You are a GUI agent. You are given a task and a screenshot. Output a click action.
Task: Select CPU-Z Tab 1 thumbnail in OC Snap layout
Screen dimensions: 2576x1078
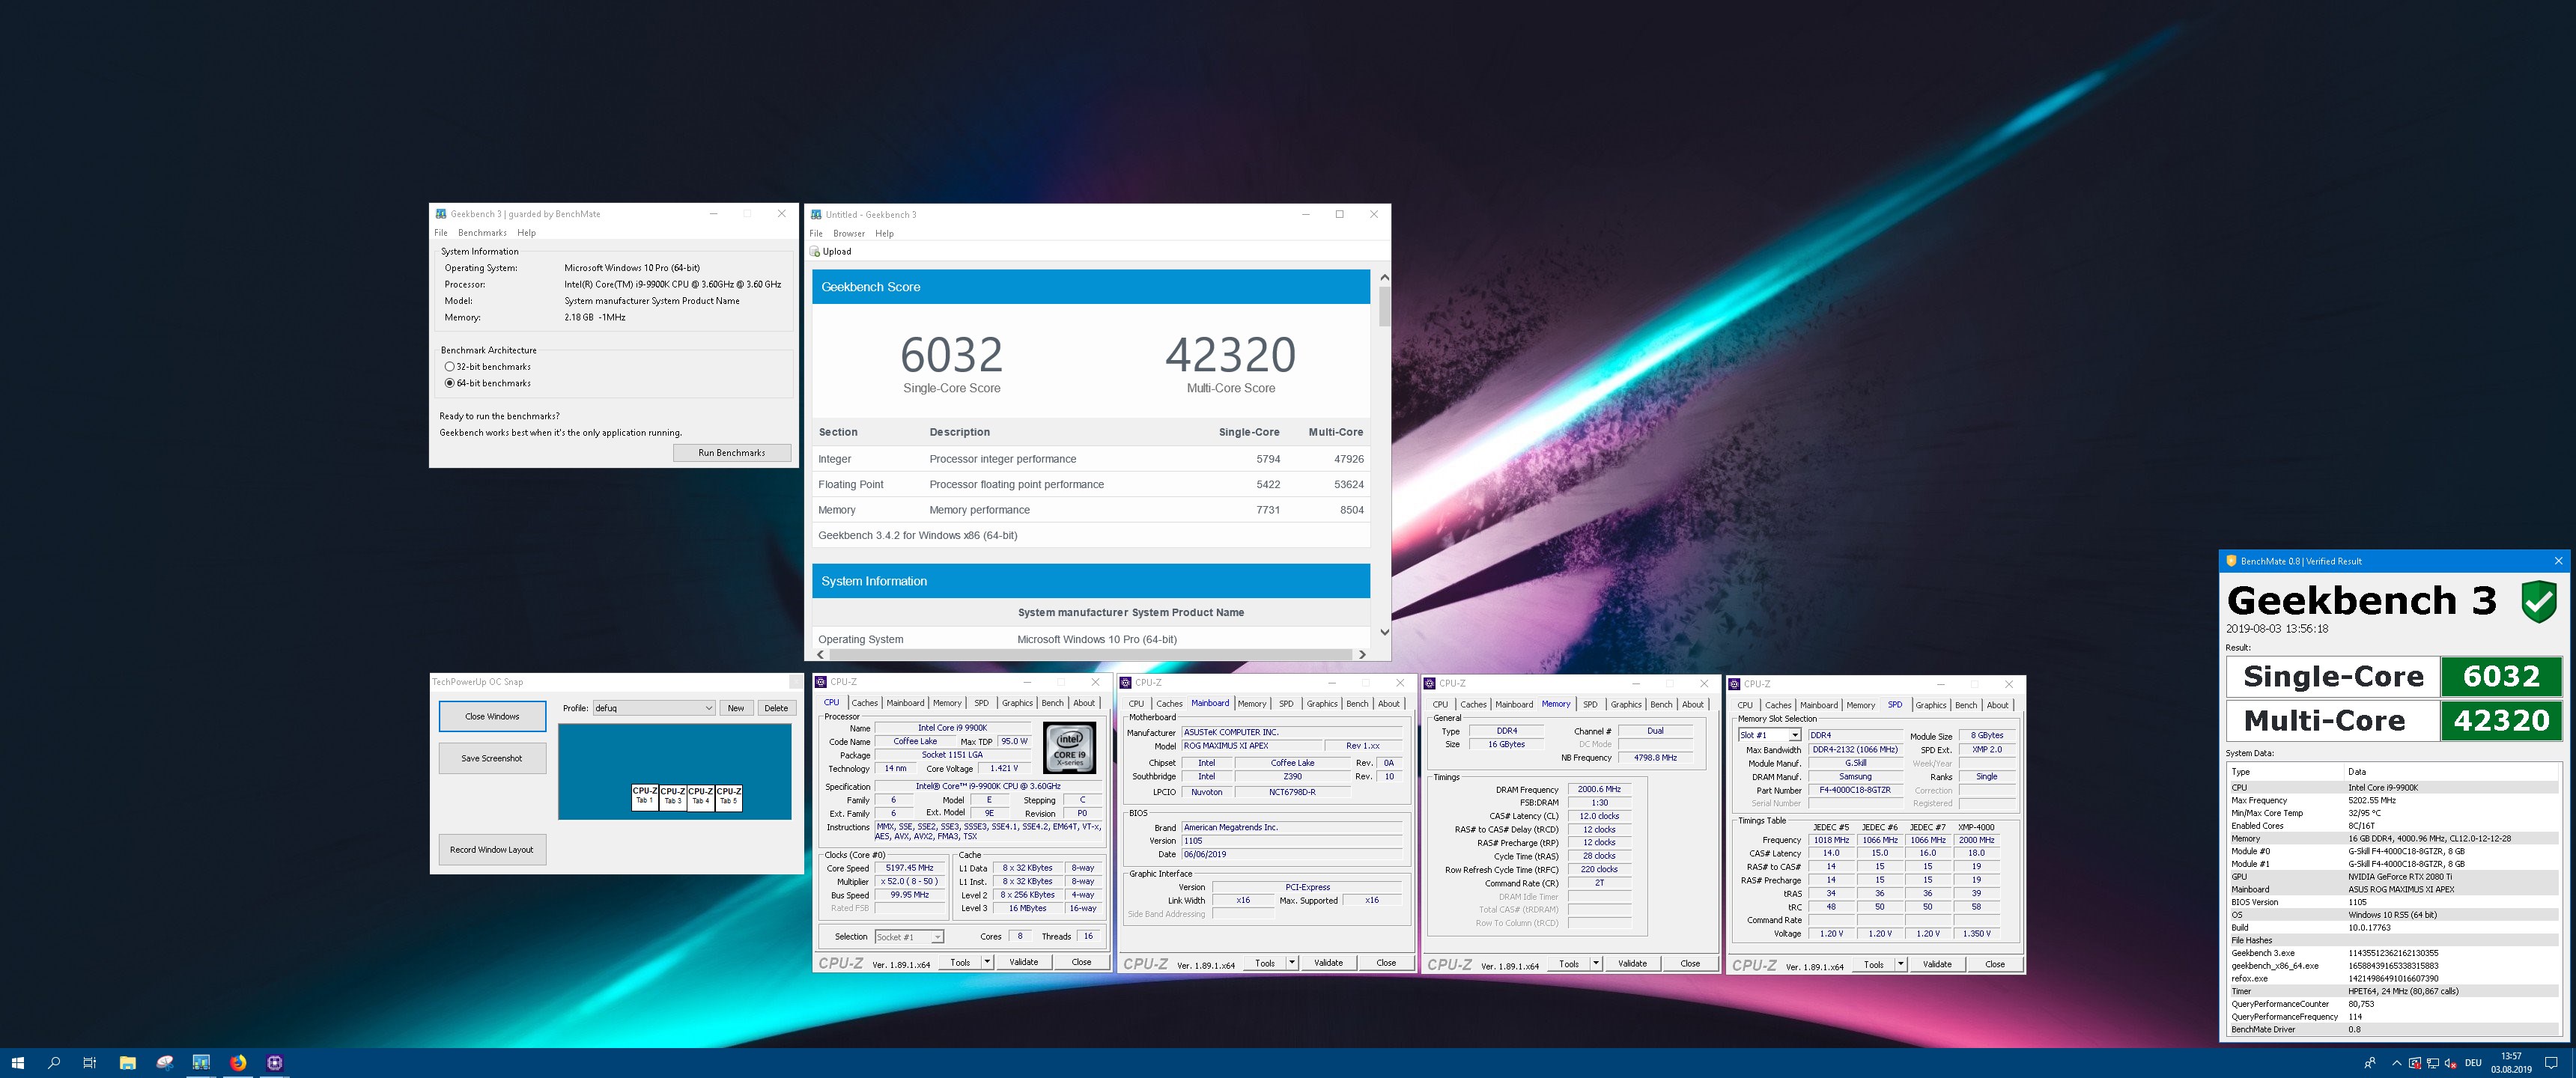pos(645,797)
